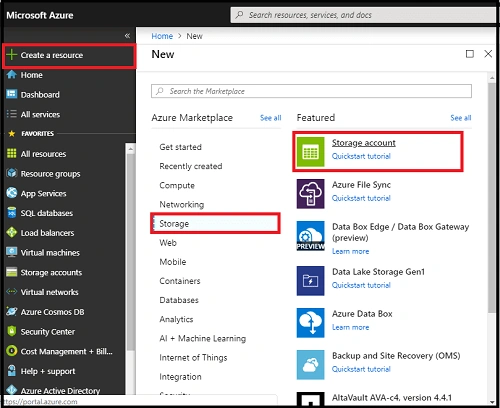The image size is (500, 408).
Task: Click the green Storage account icon
Action: click(310, 152)
